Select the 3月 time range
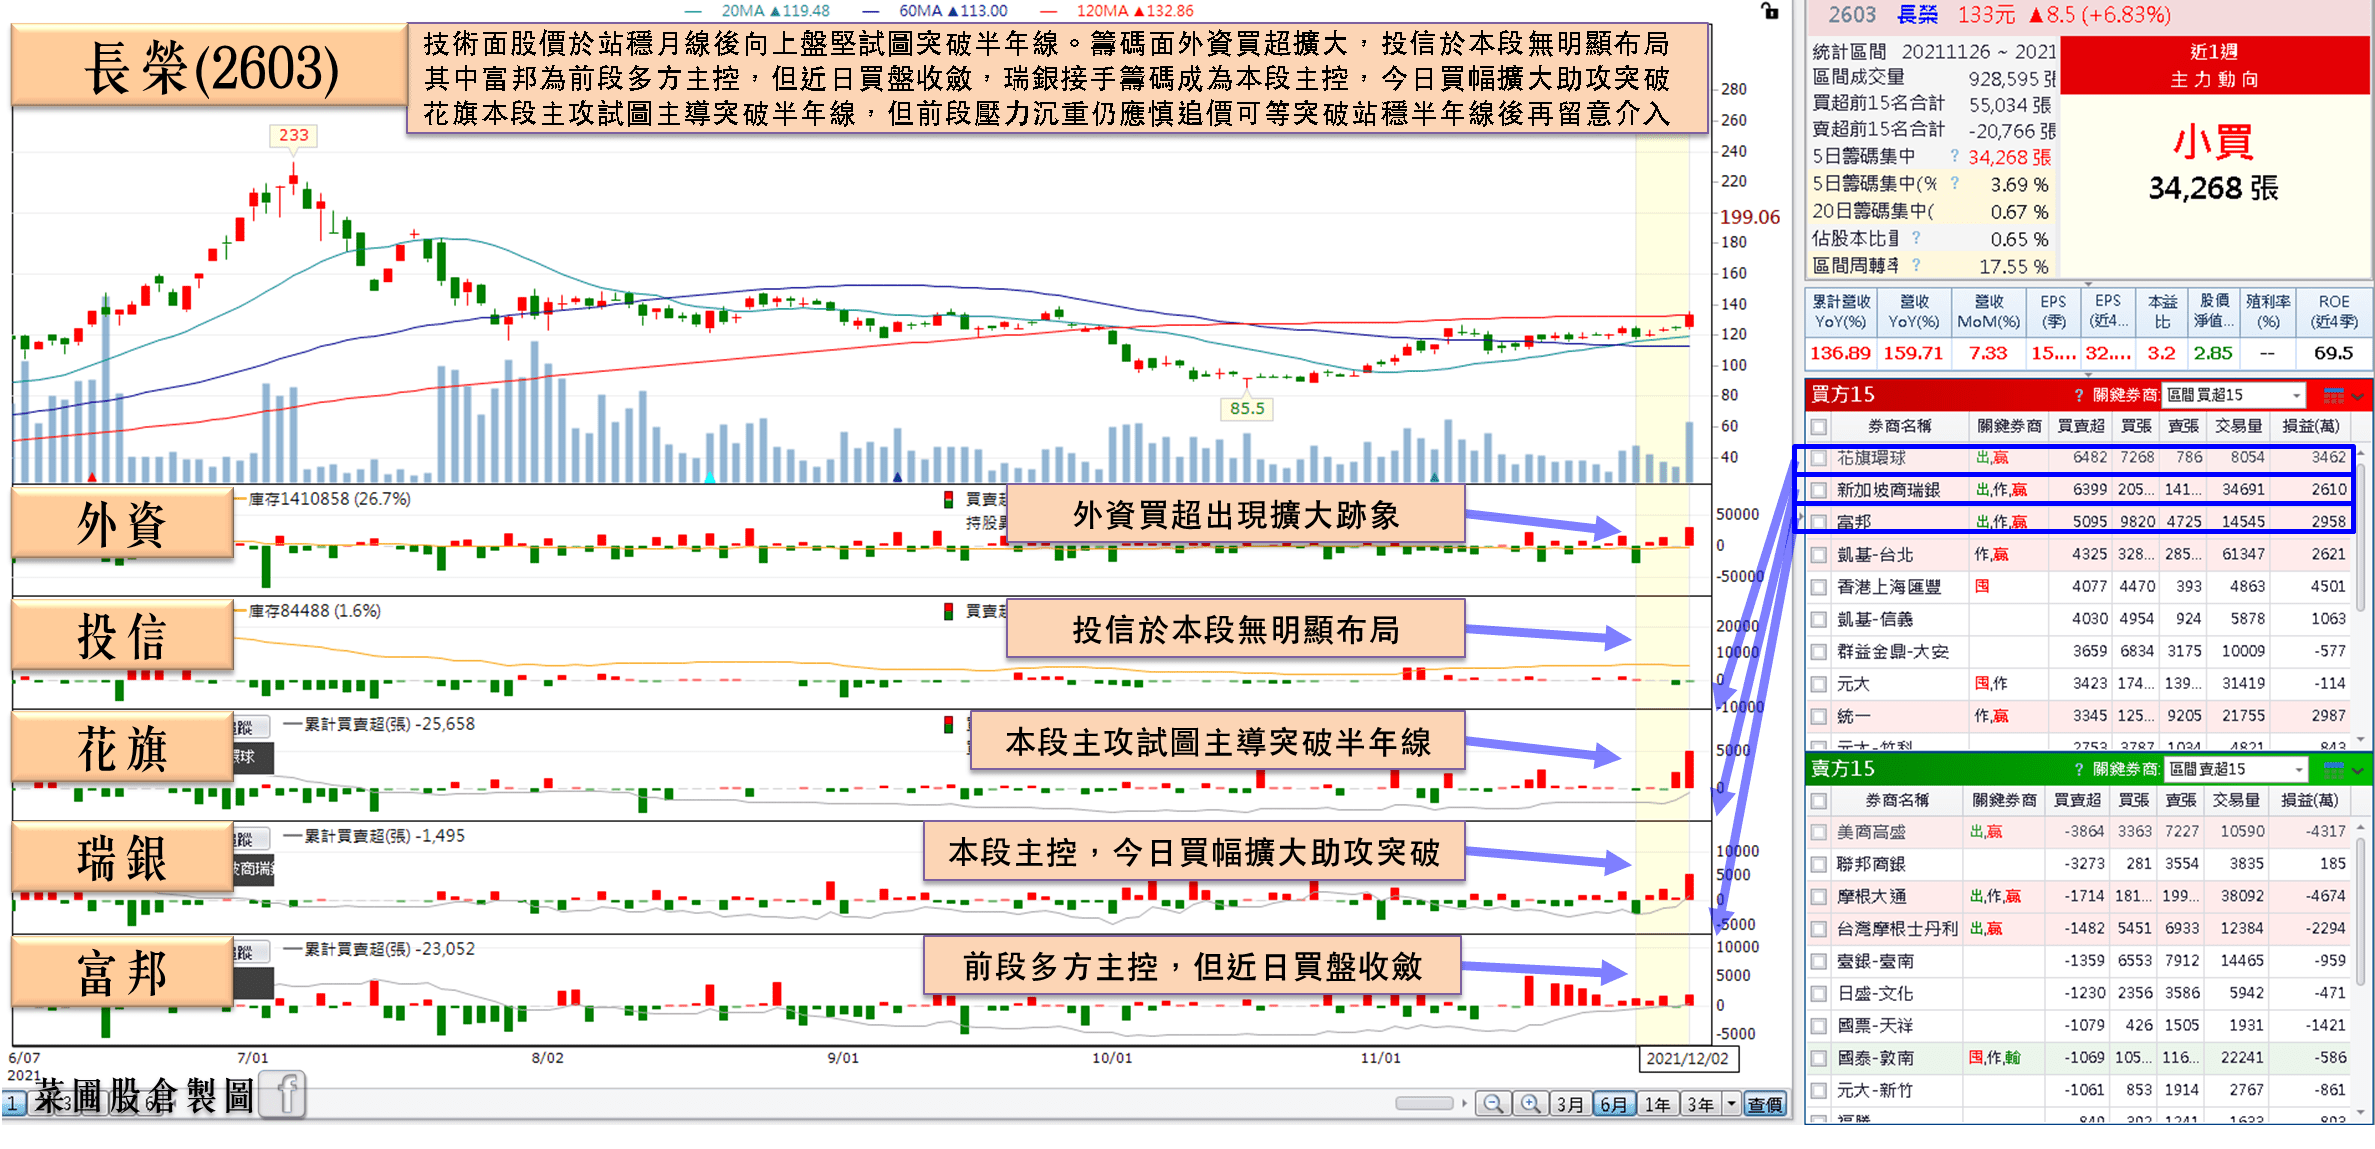 point(1570,1104)
